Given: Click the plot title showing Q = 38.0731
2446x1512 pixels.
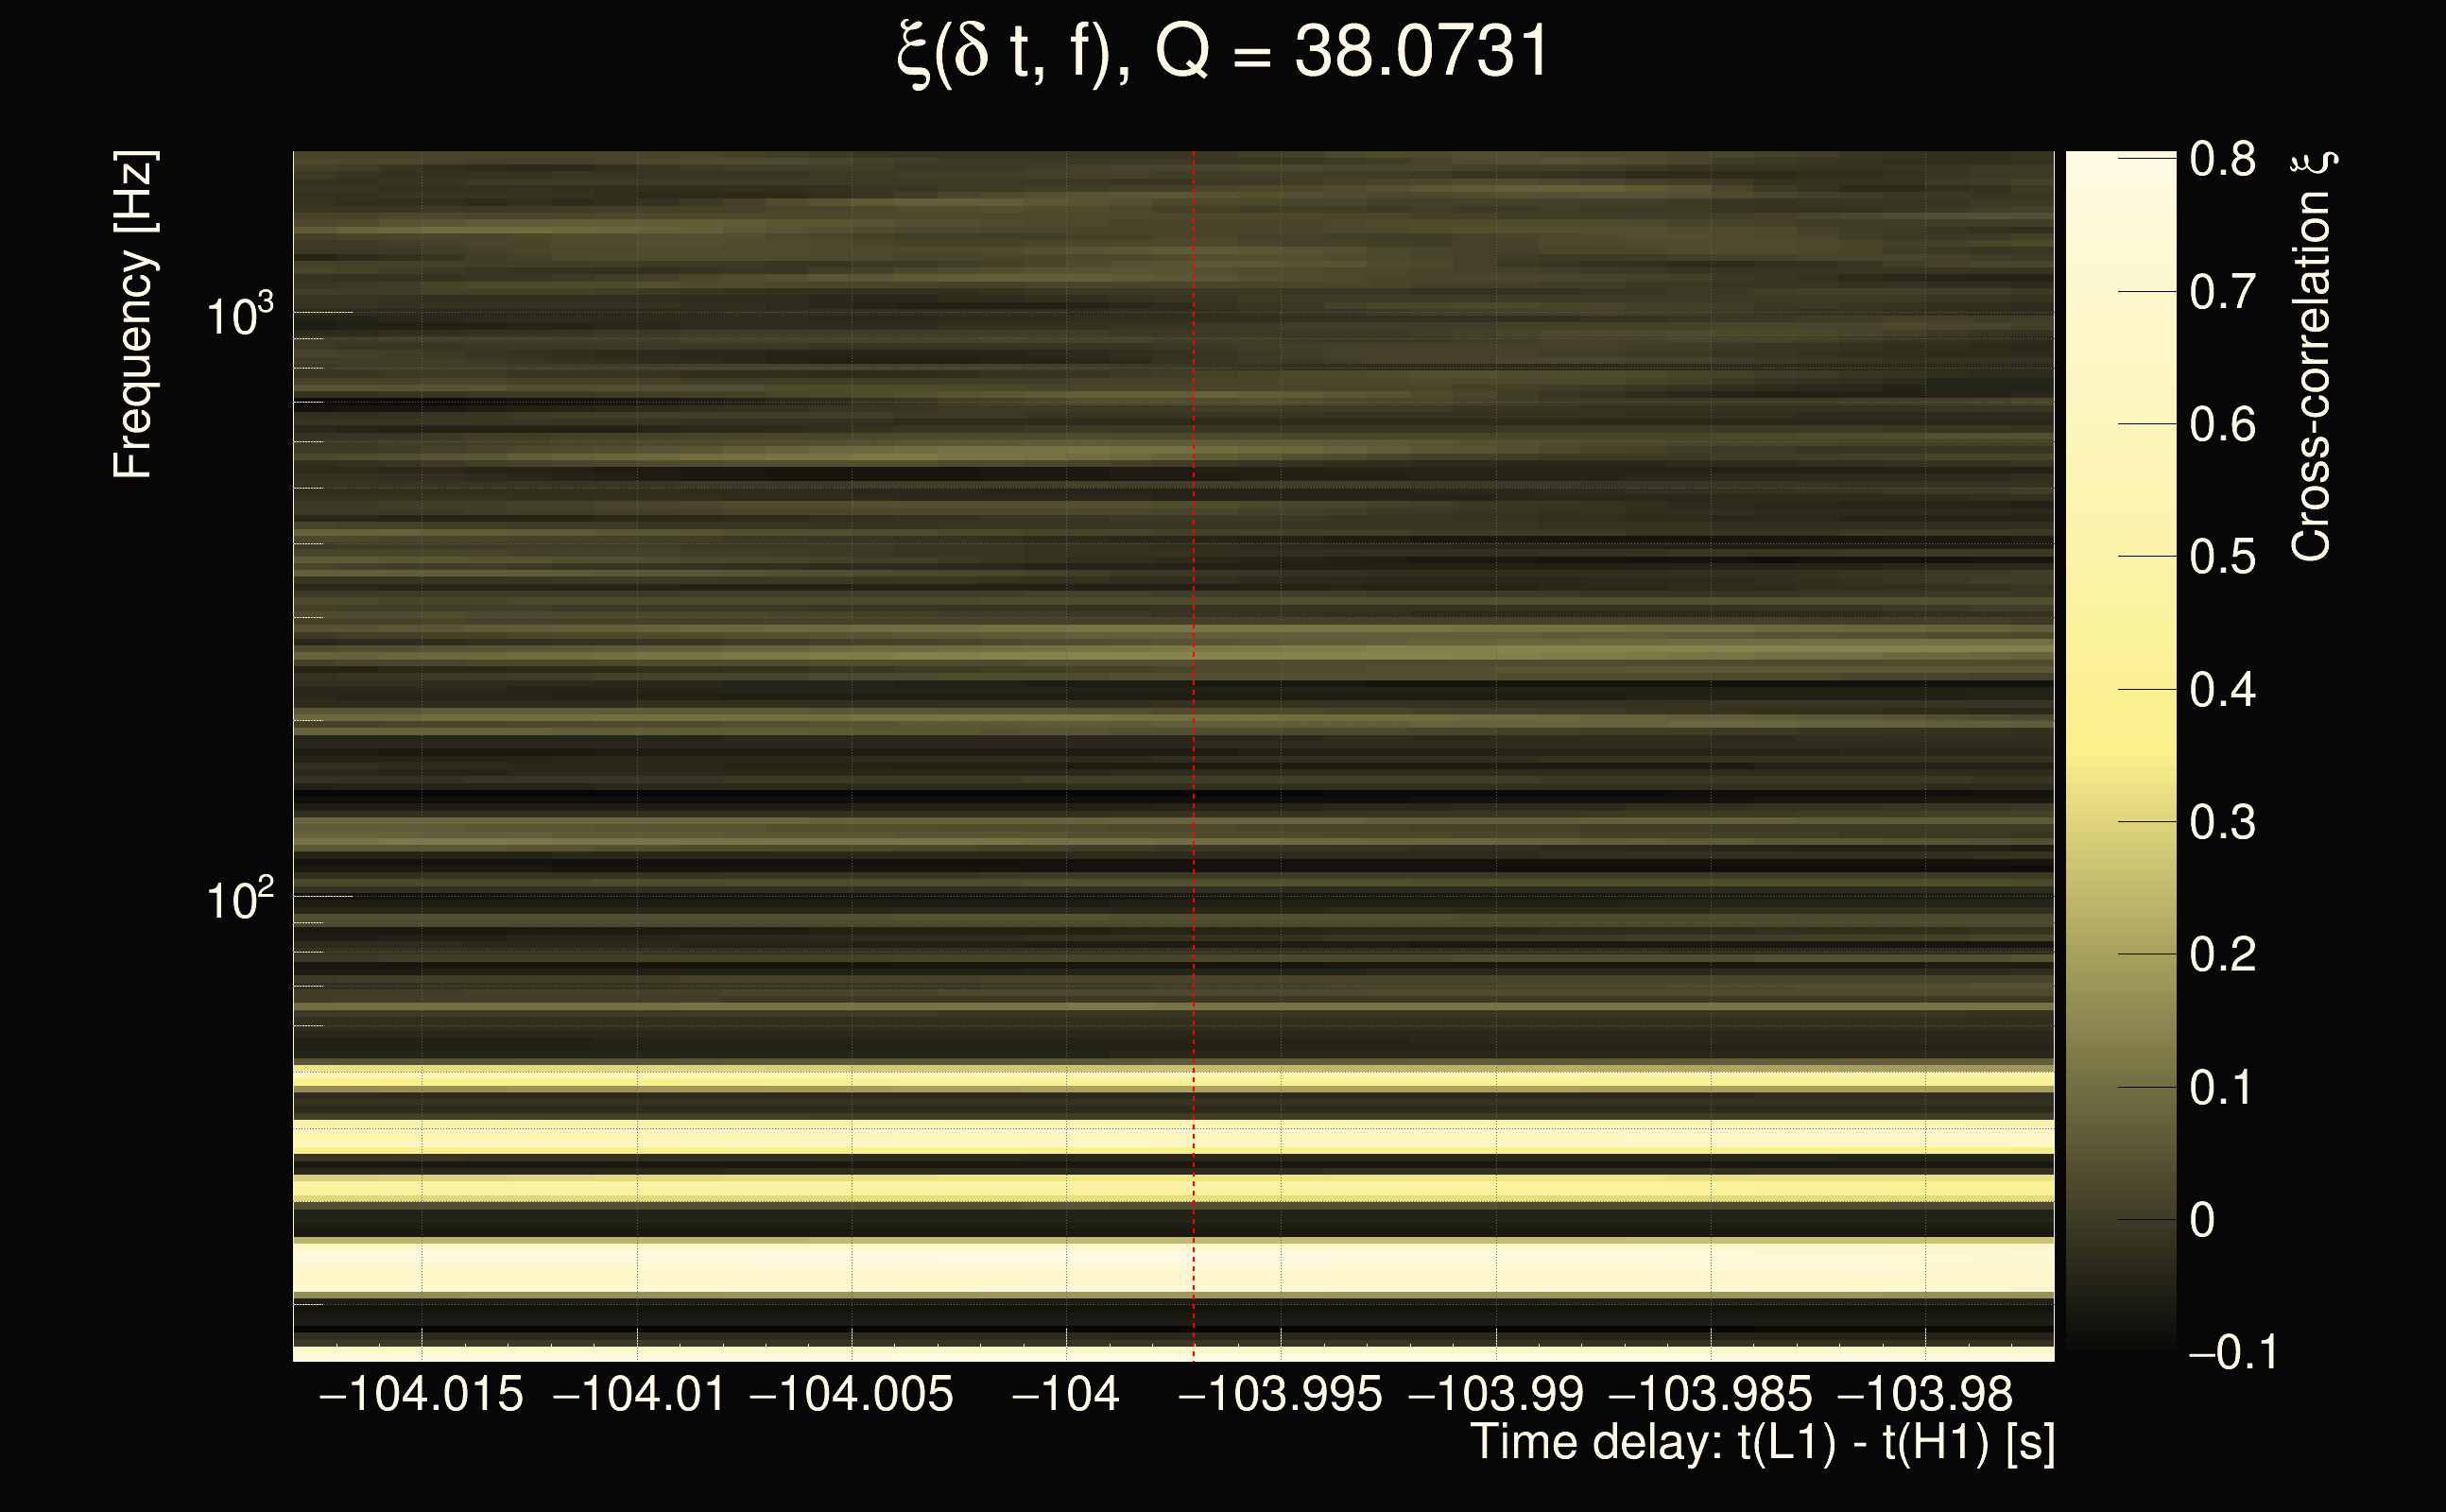Looking at the screenshot, I should point(1222,52).
